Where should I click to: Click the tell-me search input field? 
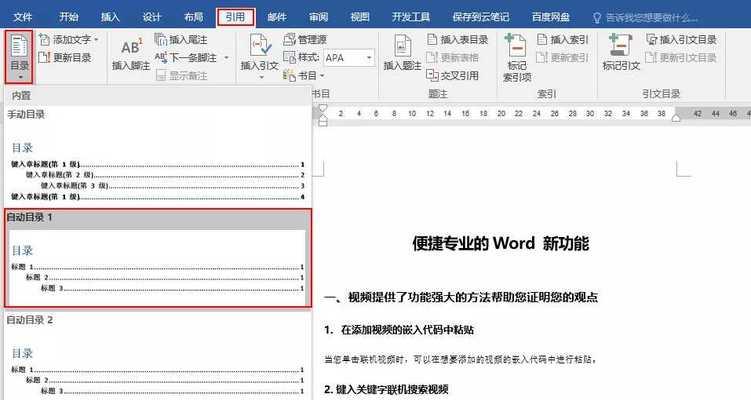tap(652, 18)
